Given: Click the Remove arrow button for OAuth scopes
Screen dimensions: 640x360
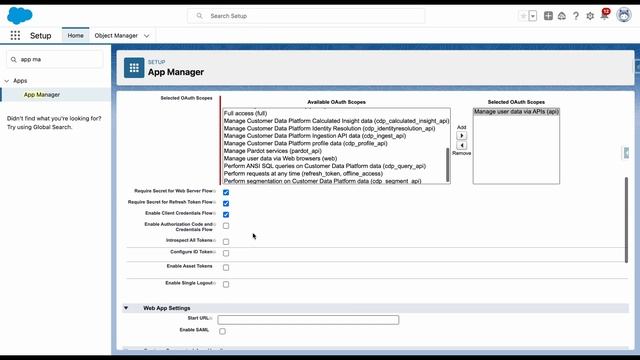Looking at the screenshot, I should (x=462, y=145).
